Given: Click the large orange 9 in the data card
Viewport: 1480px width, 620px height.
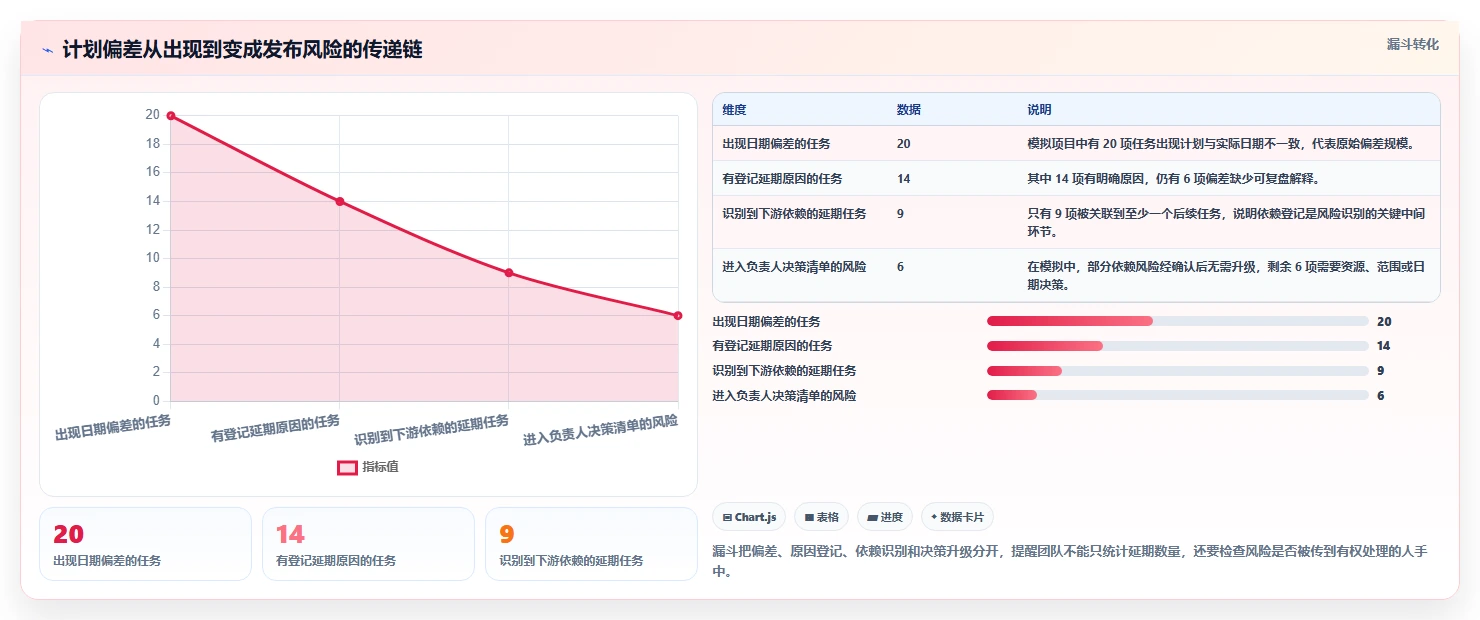Looking at the screenshot, I should point(506,534).
